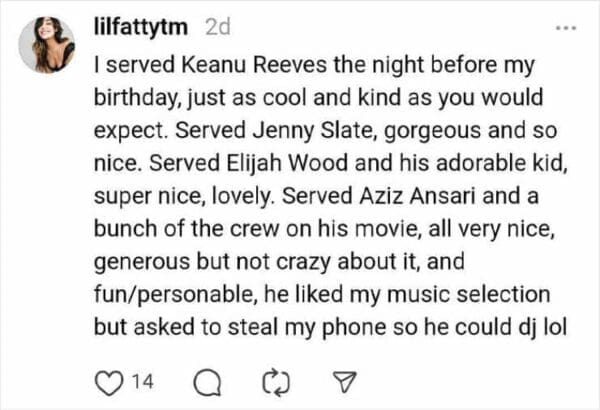
Task: Click the 2d timestamp of the post
Action: pyautogui.click(x=218, y=26)
